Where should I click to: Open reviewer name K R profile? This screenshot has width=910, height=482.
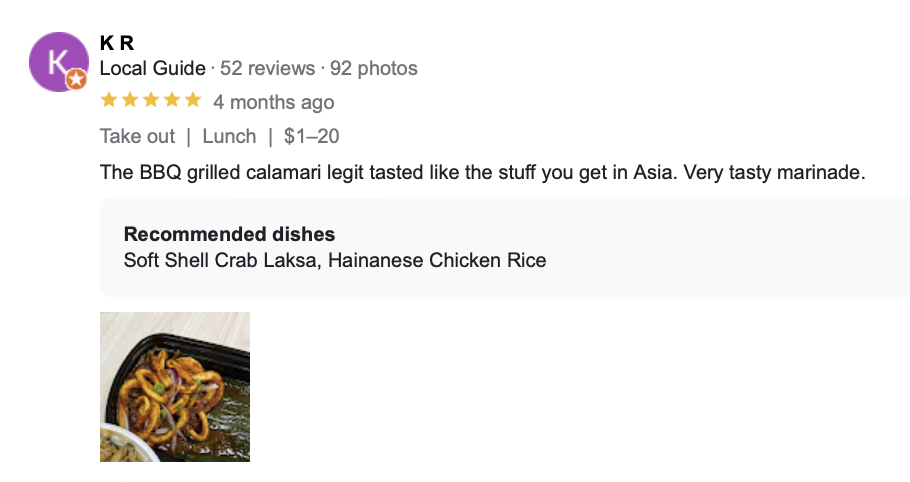117,43
